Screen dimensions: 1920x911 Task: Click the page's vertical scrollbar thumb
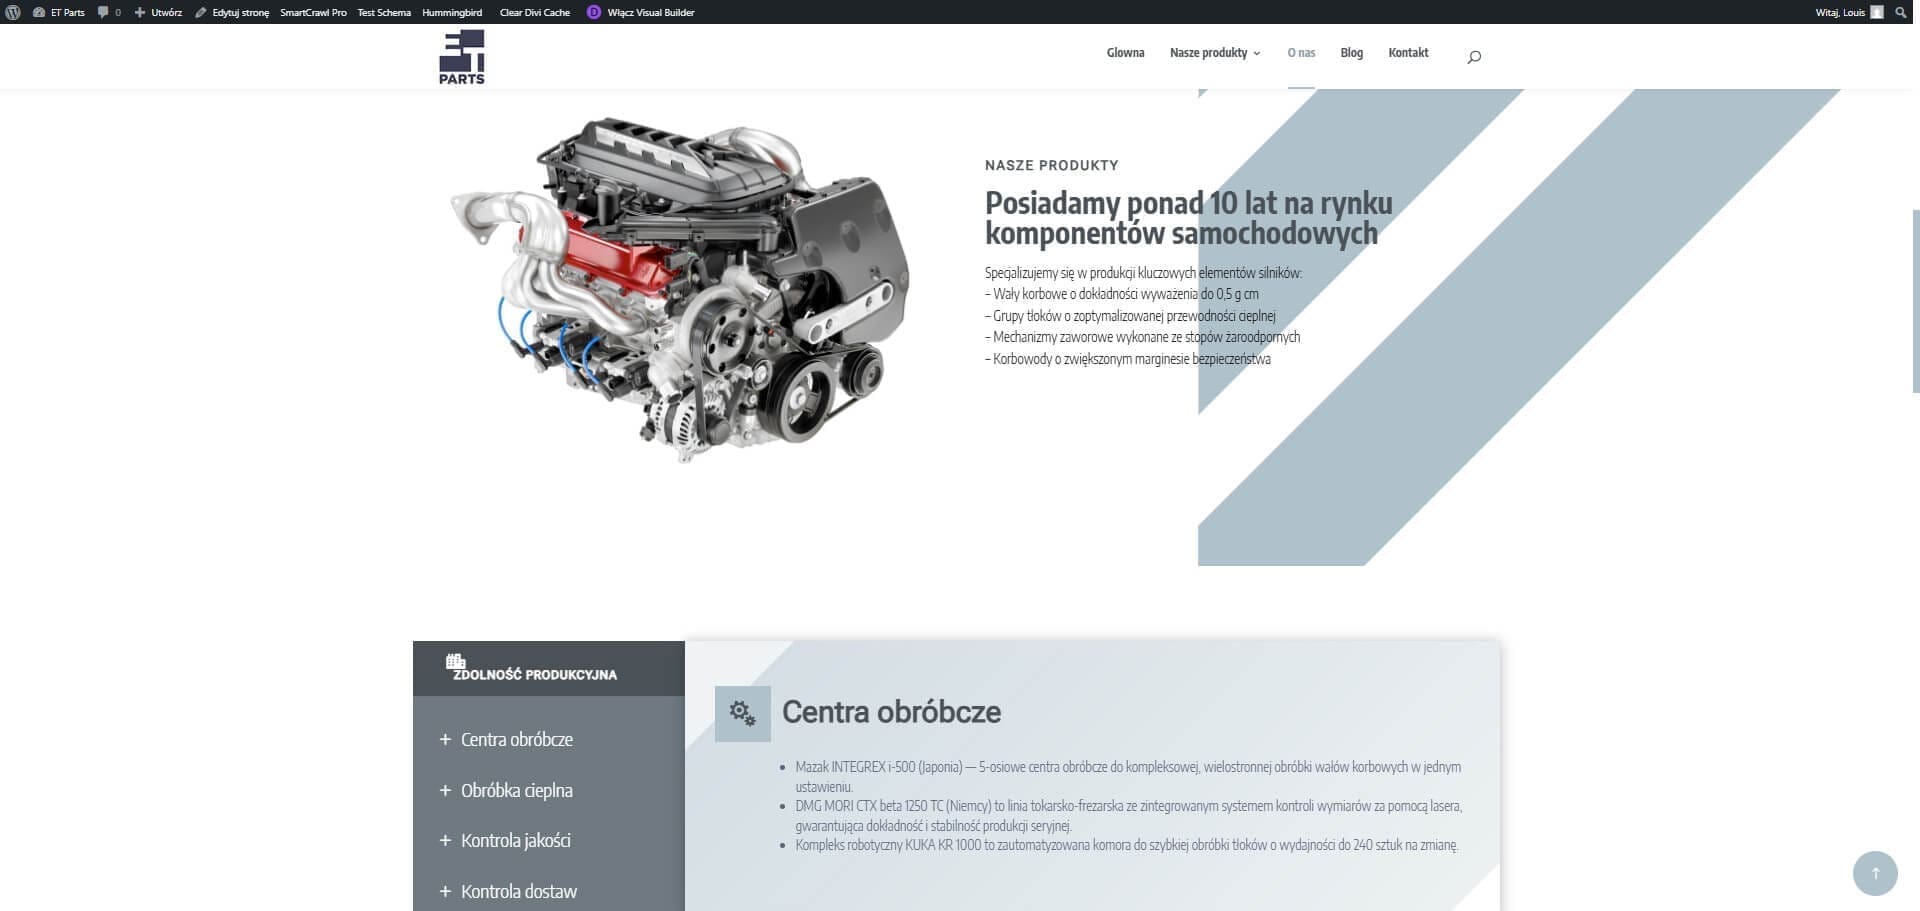click(1915, 300)
